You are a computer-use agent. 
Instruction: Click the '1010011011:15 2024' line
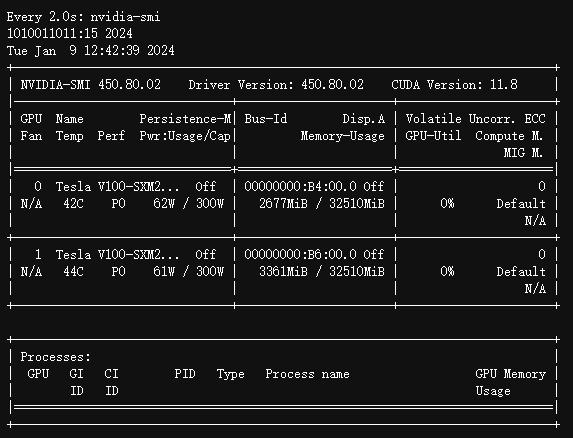click(69, 34)
